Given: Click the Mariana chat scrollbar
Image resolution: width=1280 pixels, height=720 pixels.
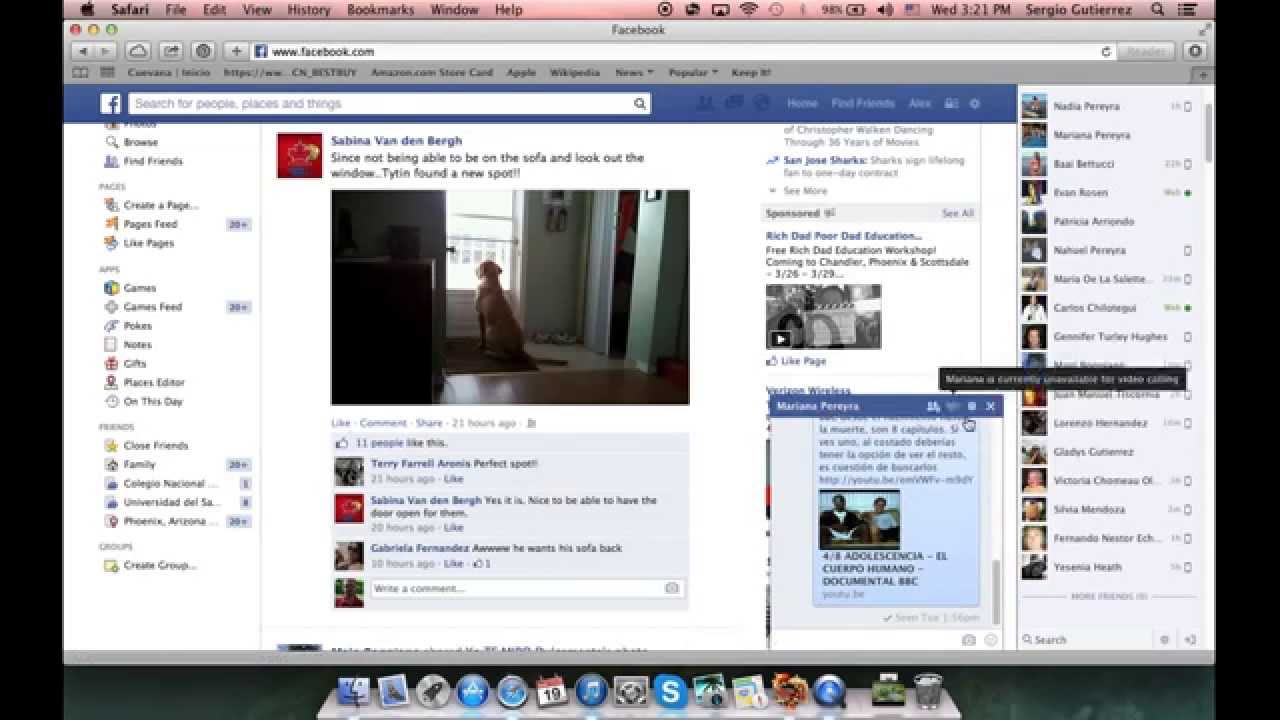Looking at the screenshot, I should pos(996,592).
